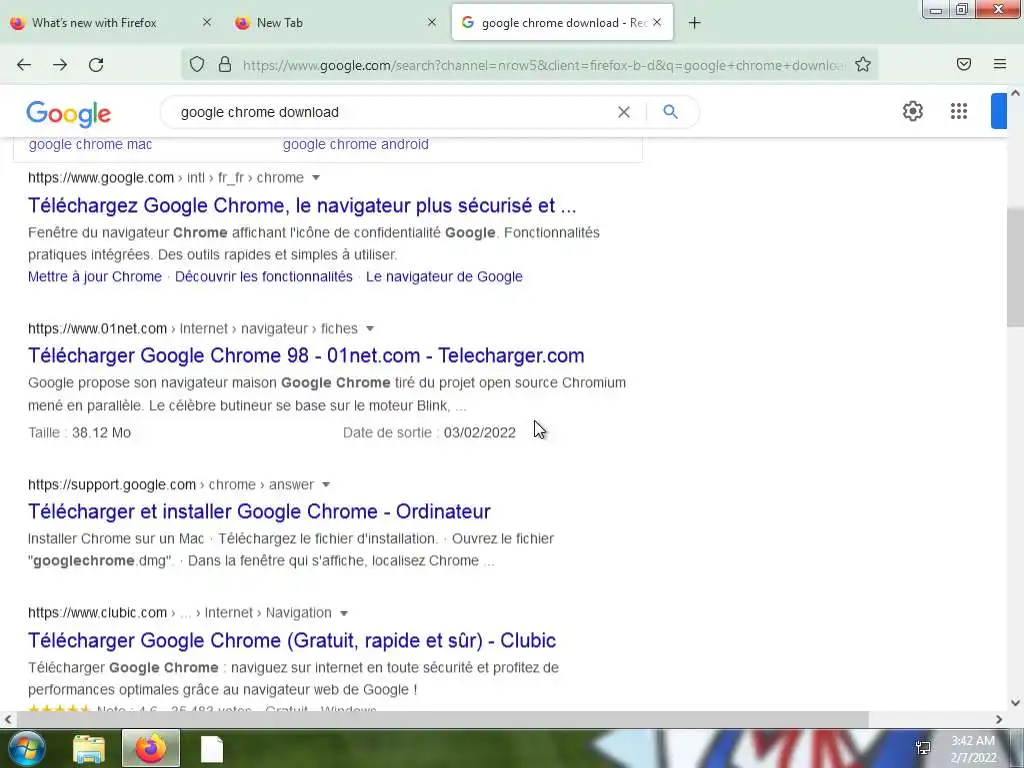Expand options for google.com chrome result
Viewport: 1024px width, 768px height.
click(x=316, y=178)
